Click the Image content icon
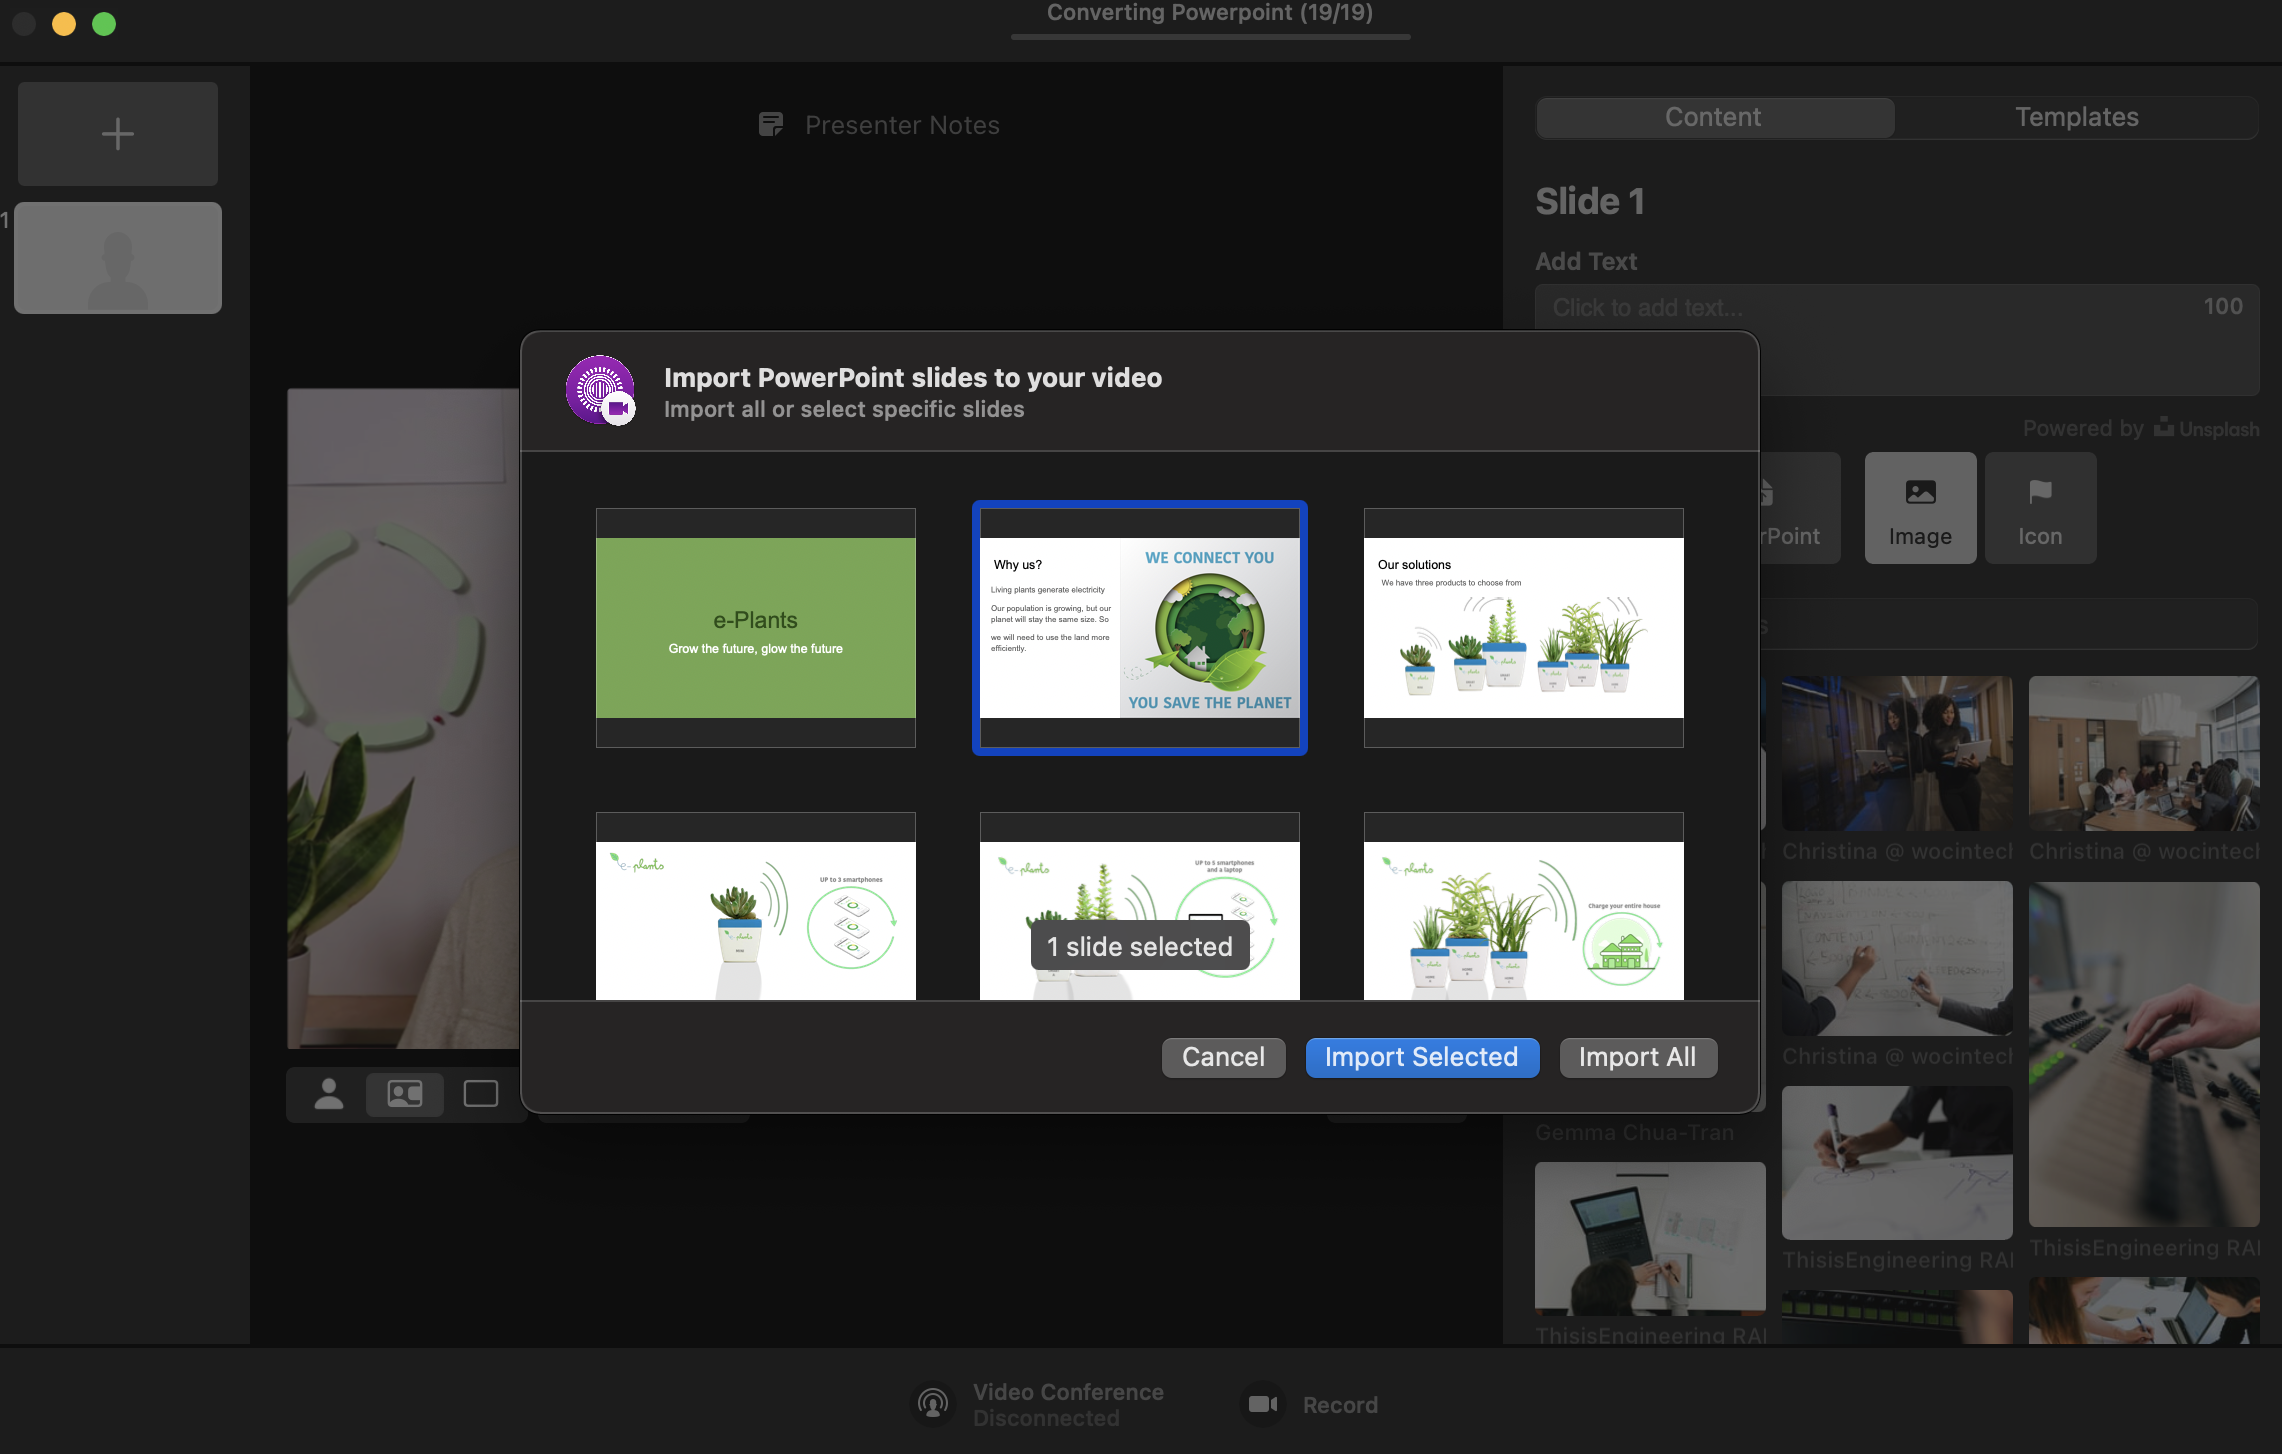The width and height of the screenshot is (2282, 1454). click(x=1920, y=508)
